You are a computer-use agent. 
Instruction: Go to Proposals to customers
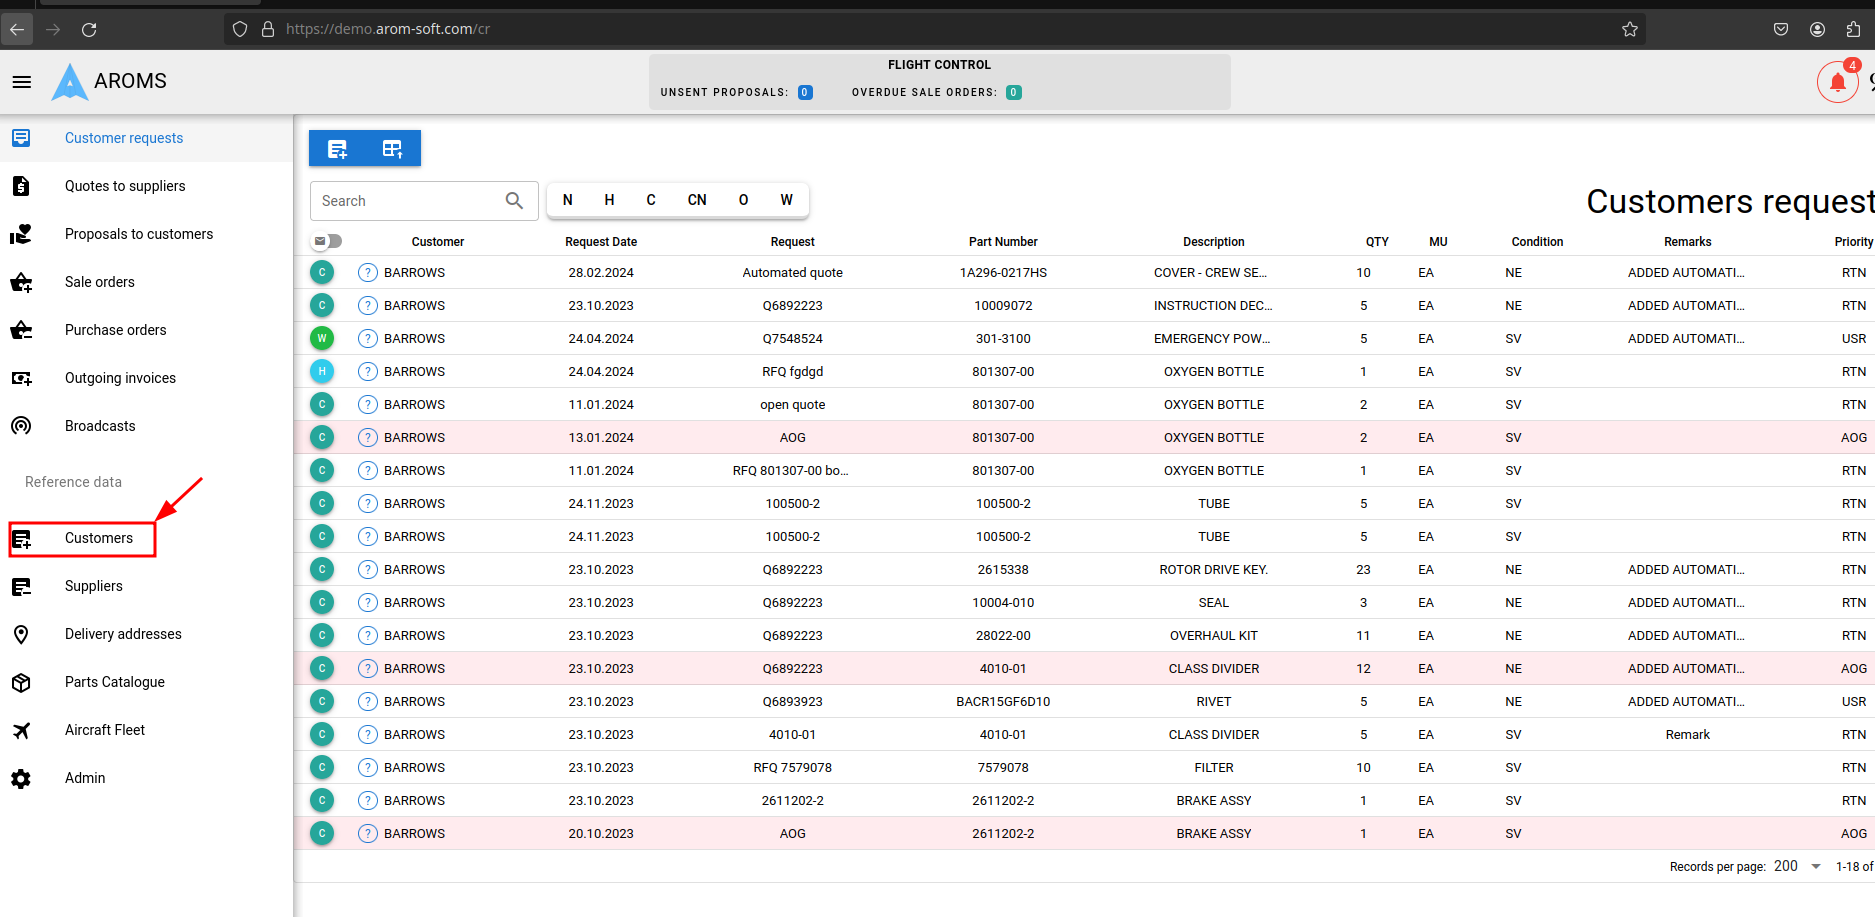tap(138, 234)
